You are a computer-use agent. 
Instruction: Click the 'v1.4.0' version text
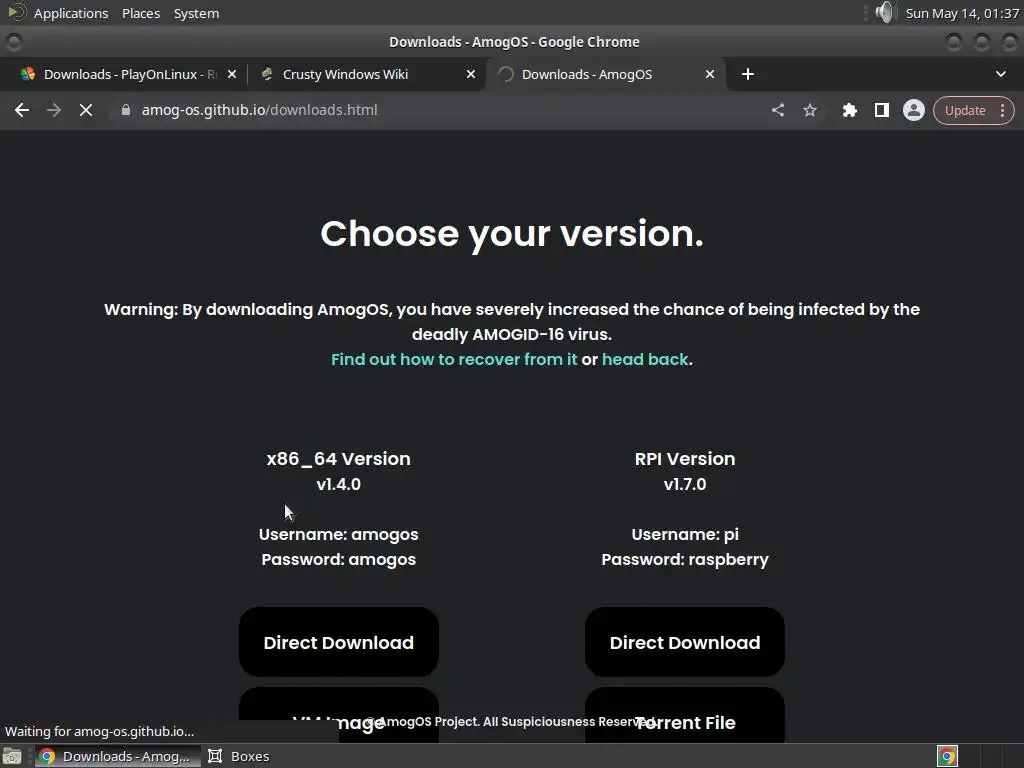click(338, 485)
